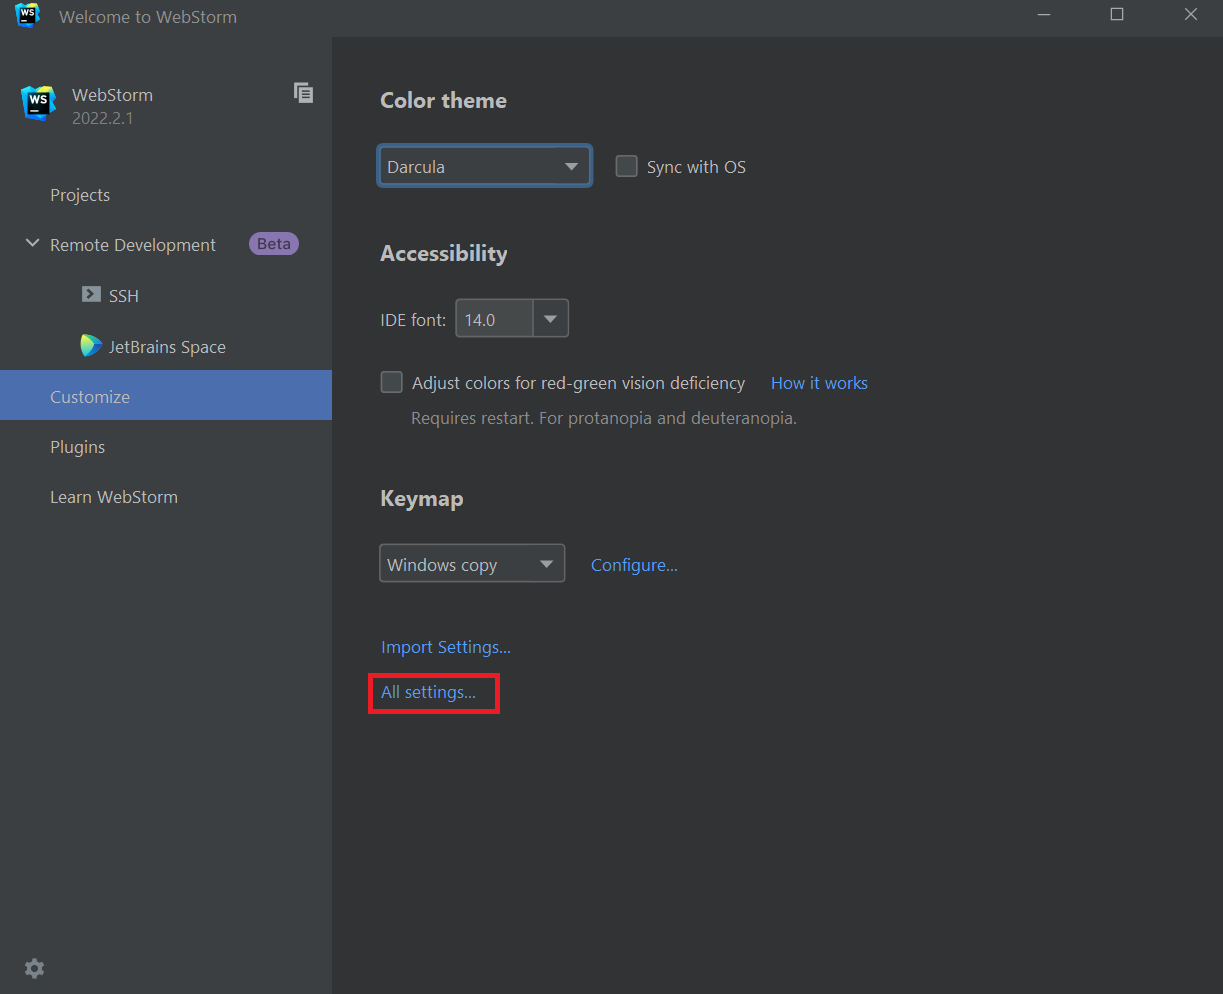The width and height of the screenshot is (1223, 994).
Task: Switch to the Projects tab
Action: pos(80,195)
